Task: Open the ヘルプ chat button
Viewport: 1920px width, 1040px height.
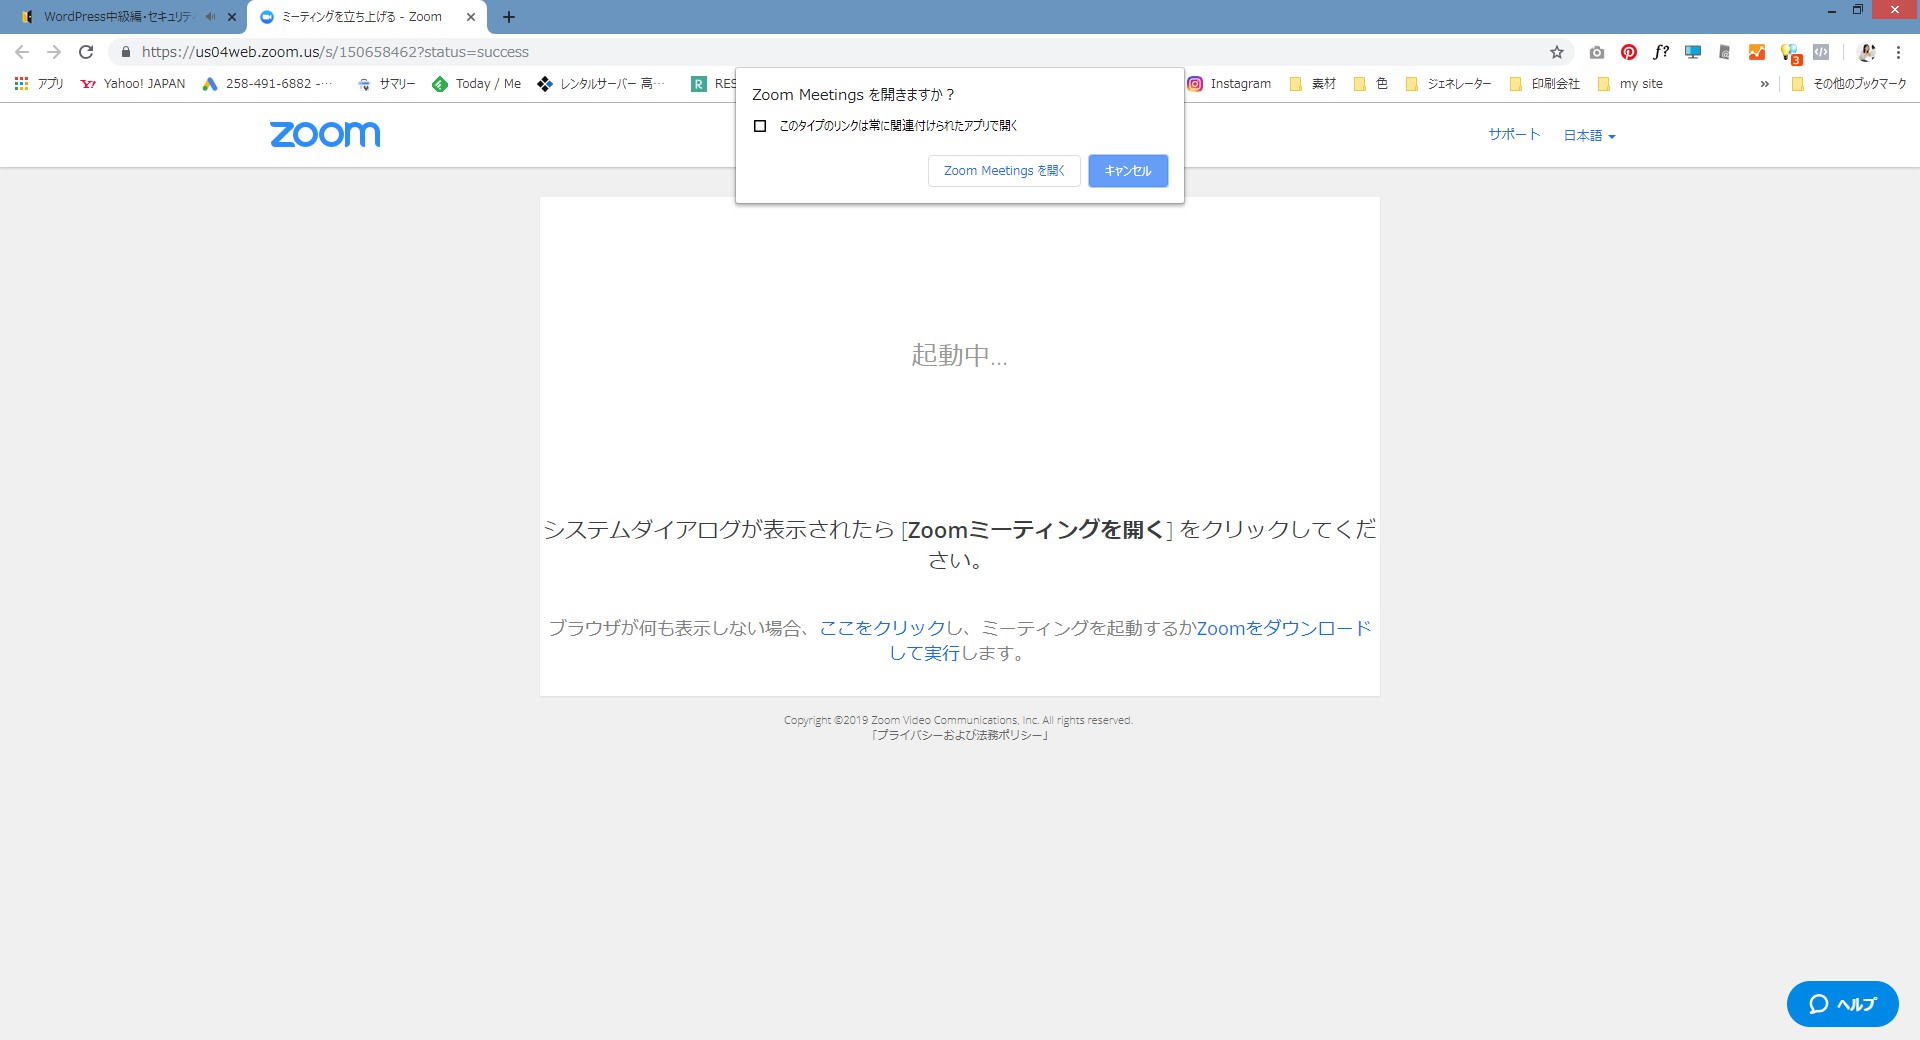Action: (x=1842, y=1004)
